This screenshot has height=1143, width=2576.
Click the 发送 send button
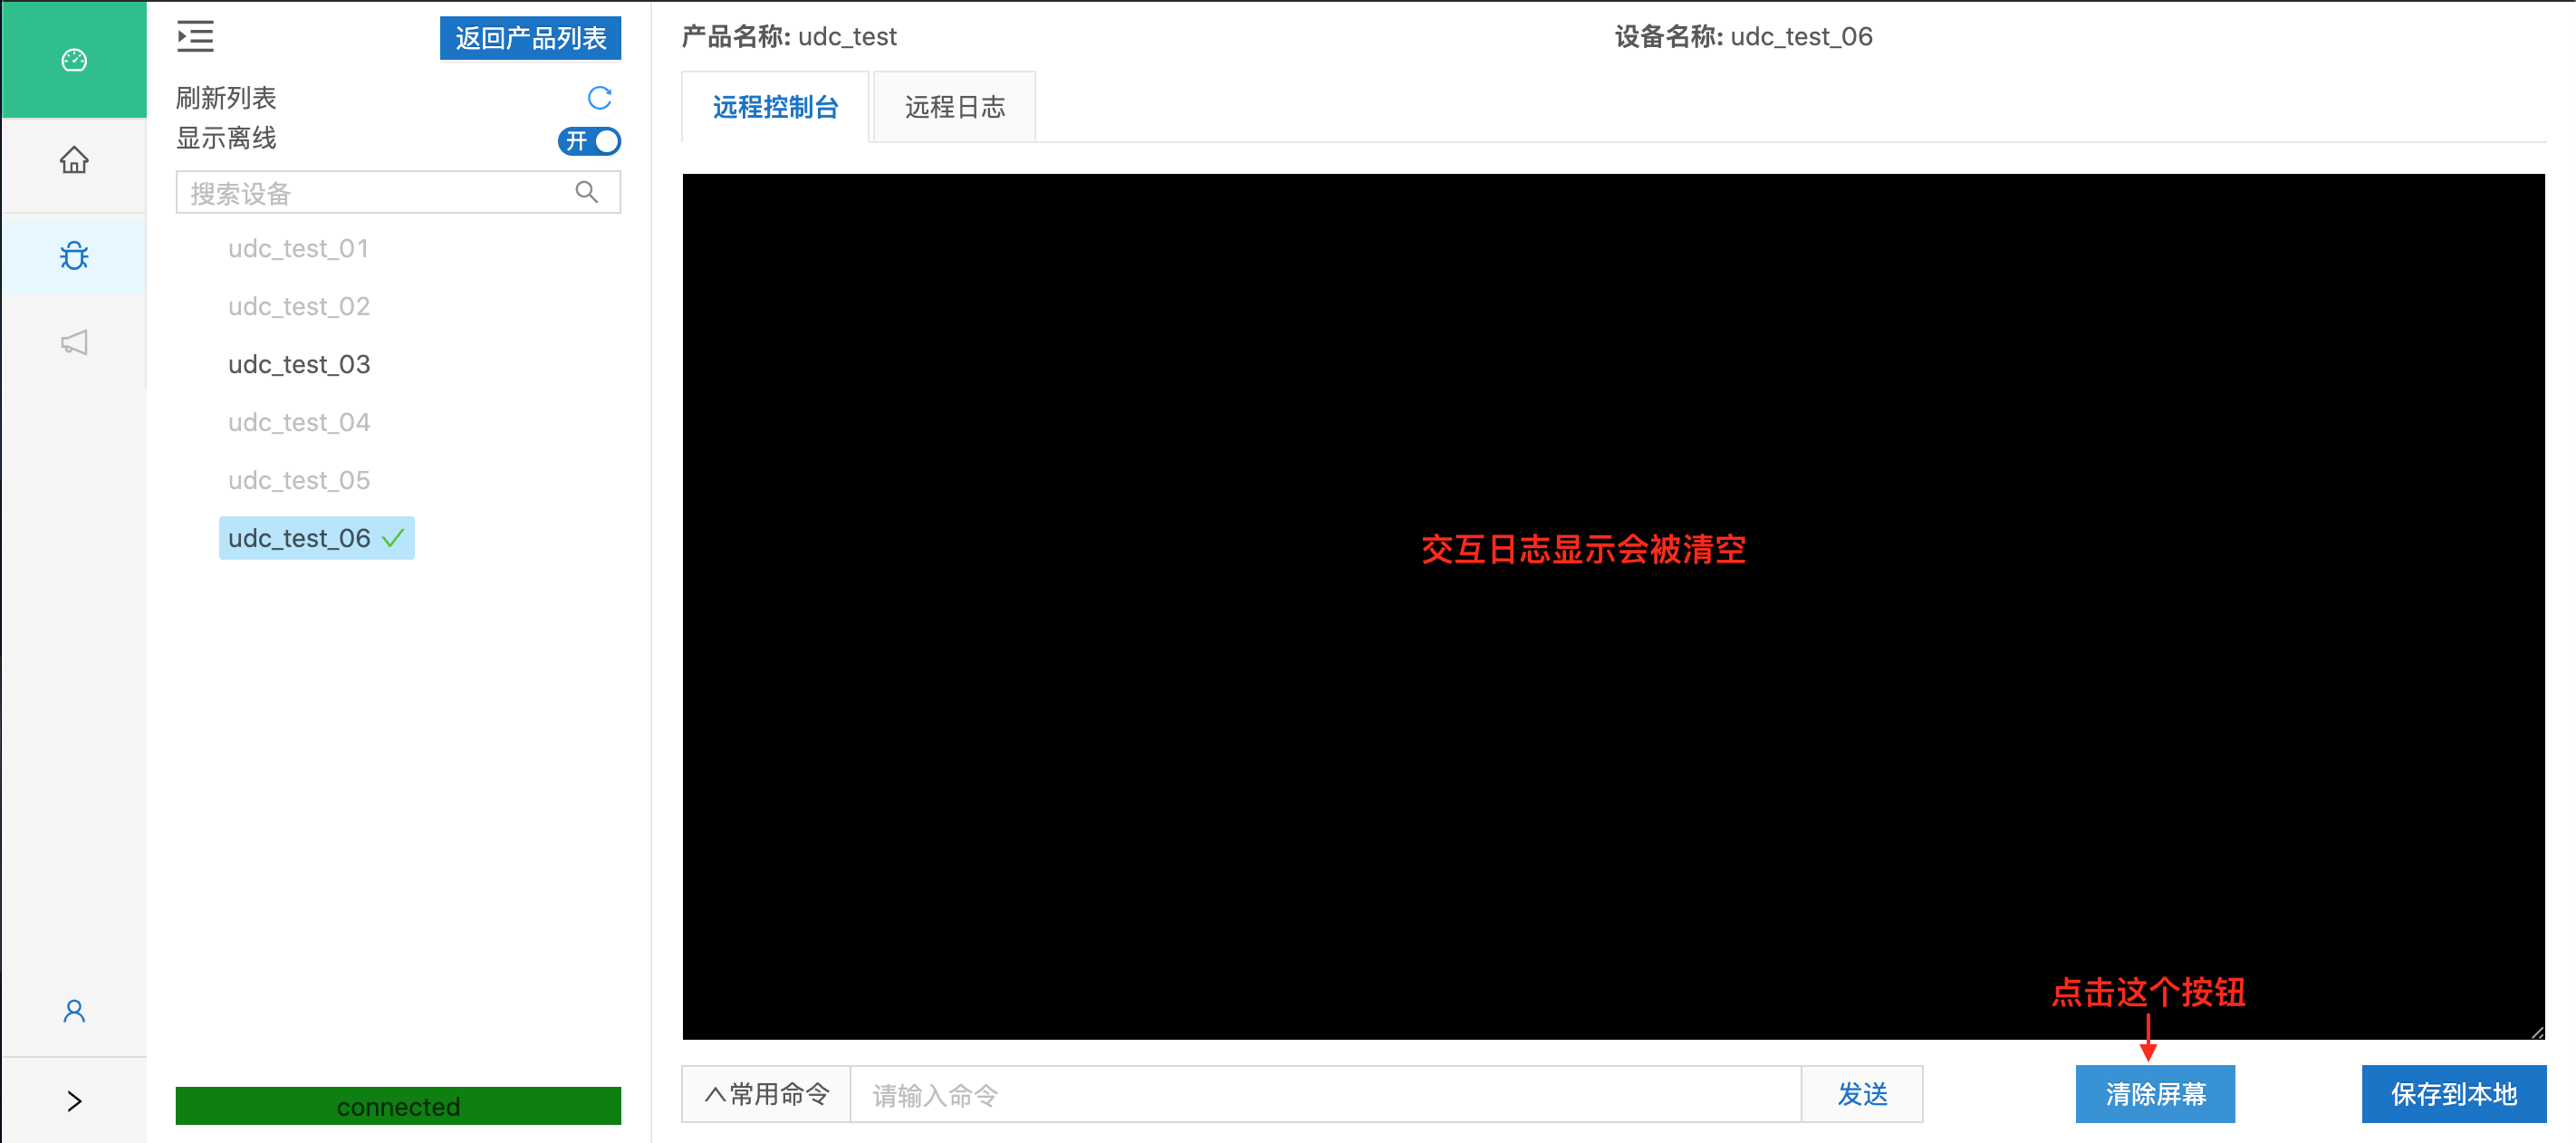[x=1862, y=1094]
